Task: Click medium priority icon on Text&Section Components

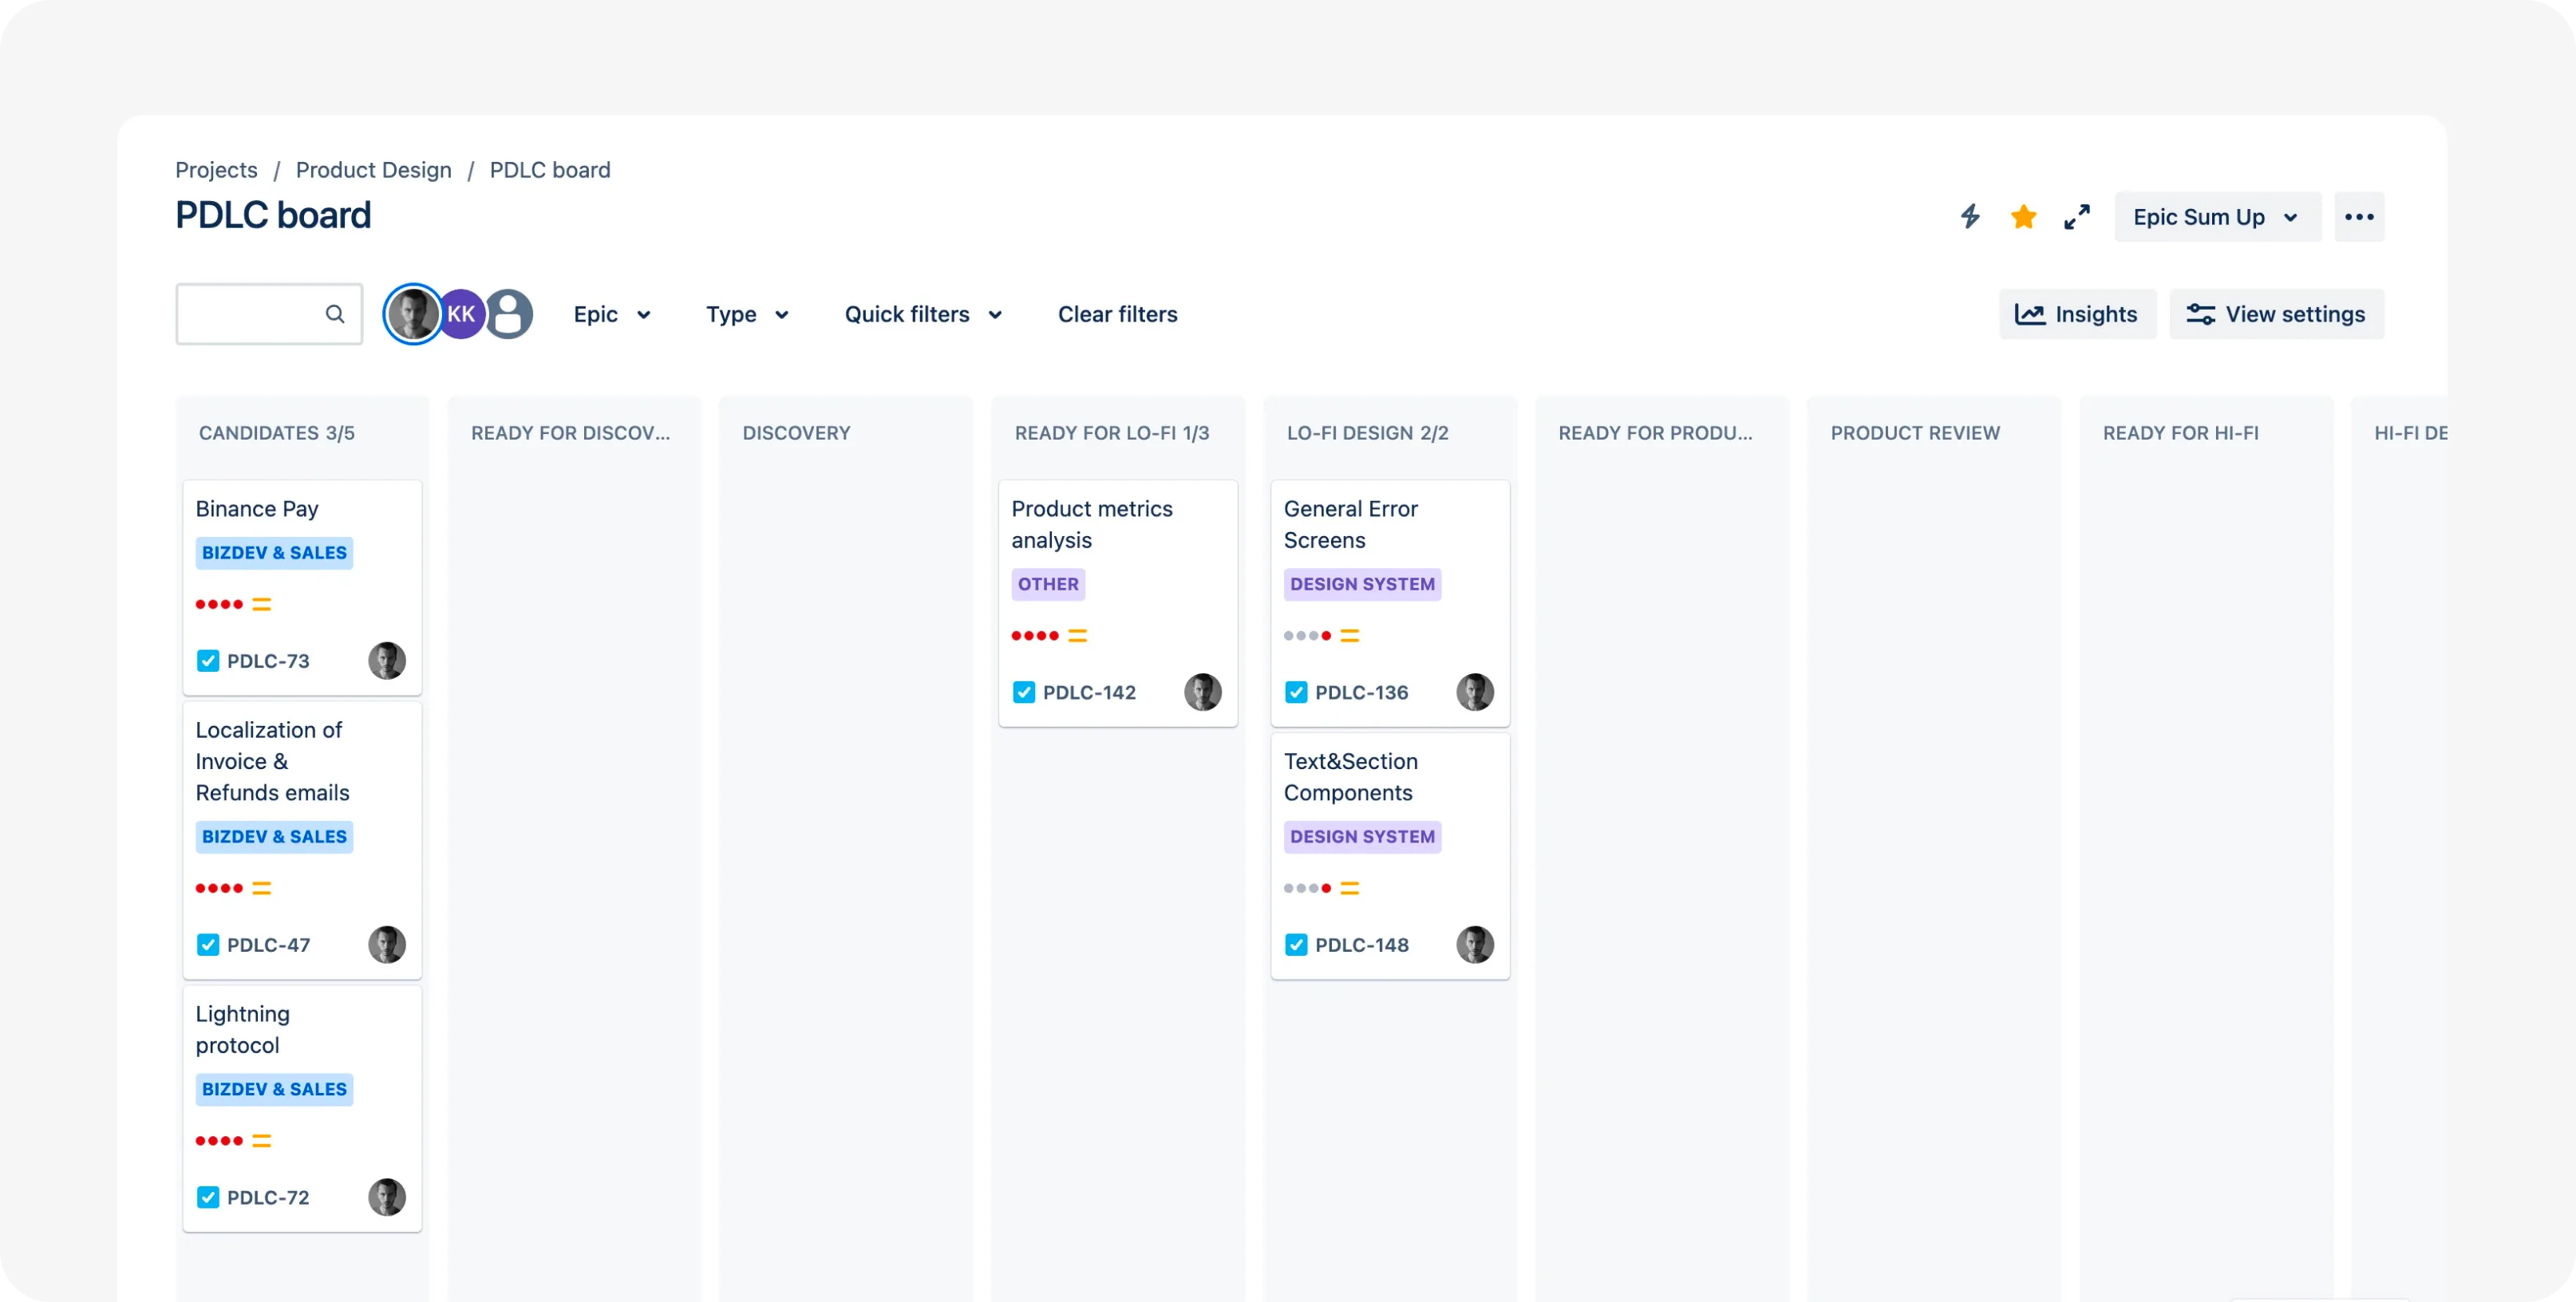Action: click(1350, 888)
